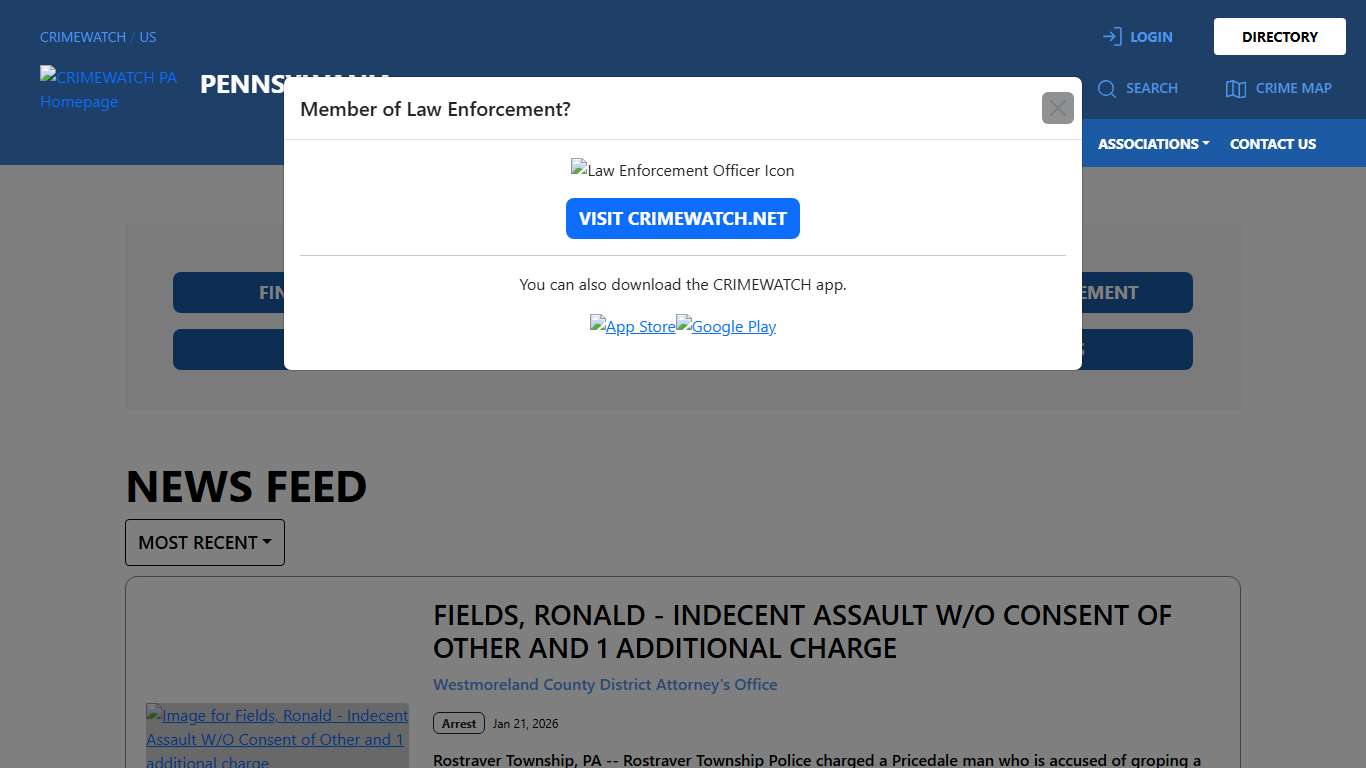Click the search magnifier icon
Screen dimensions: 1366x768
click(x=1107, y=89)
